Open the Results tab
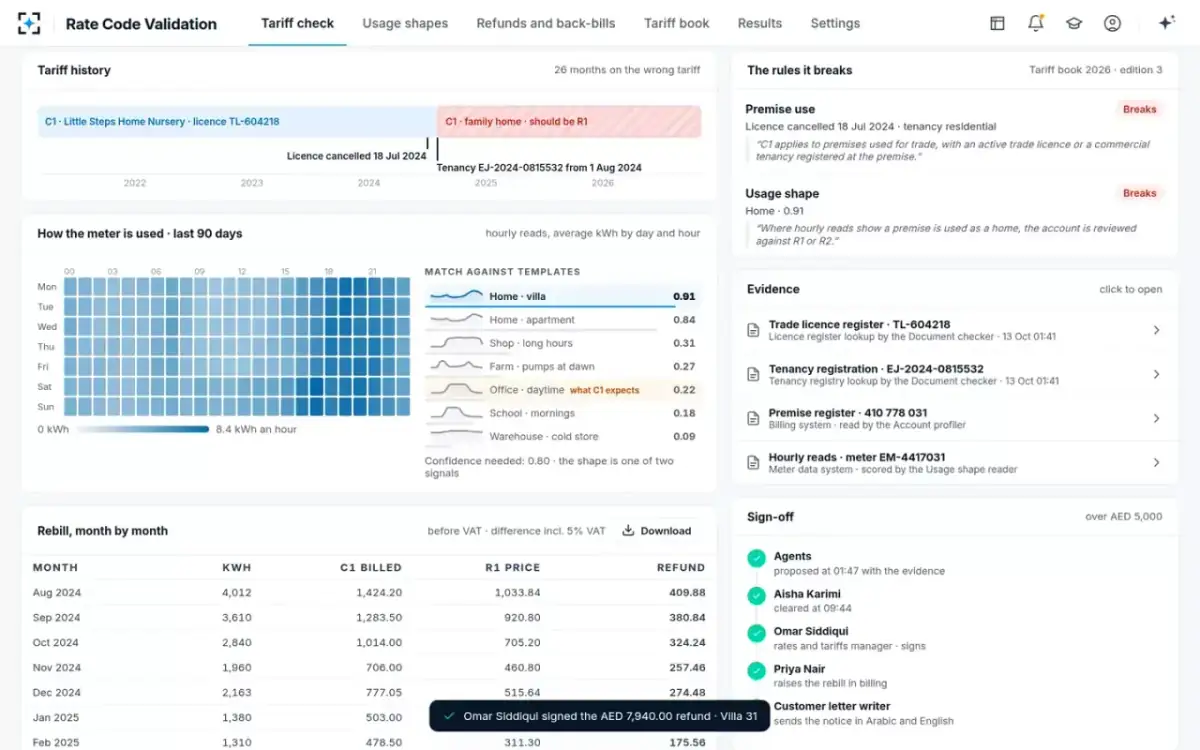Image resolution: width=1200 pixels, height=750 pixels. click(760, 23)
